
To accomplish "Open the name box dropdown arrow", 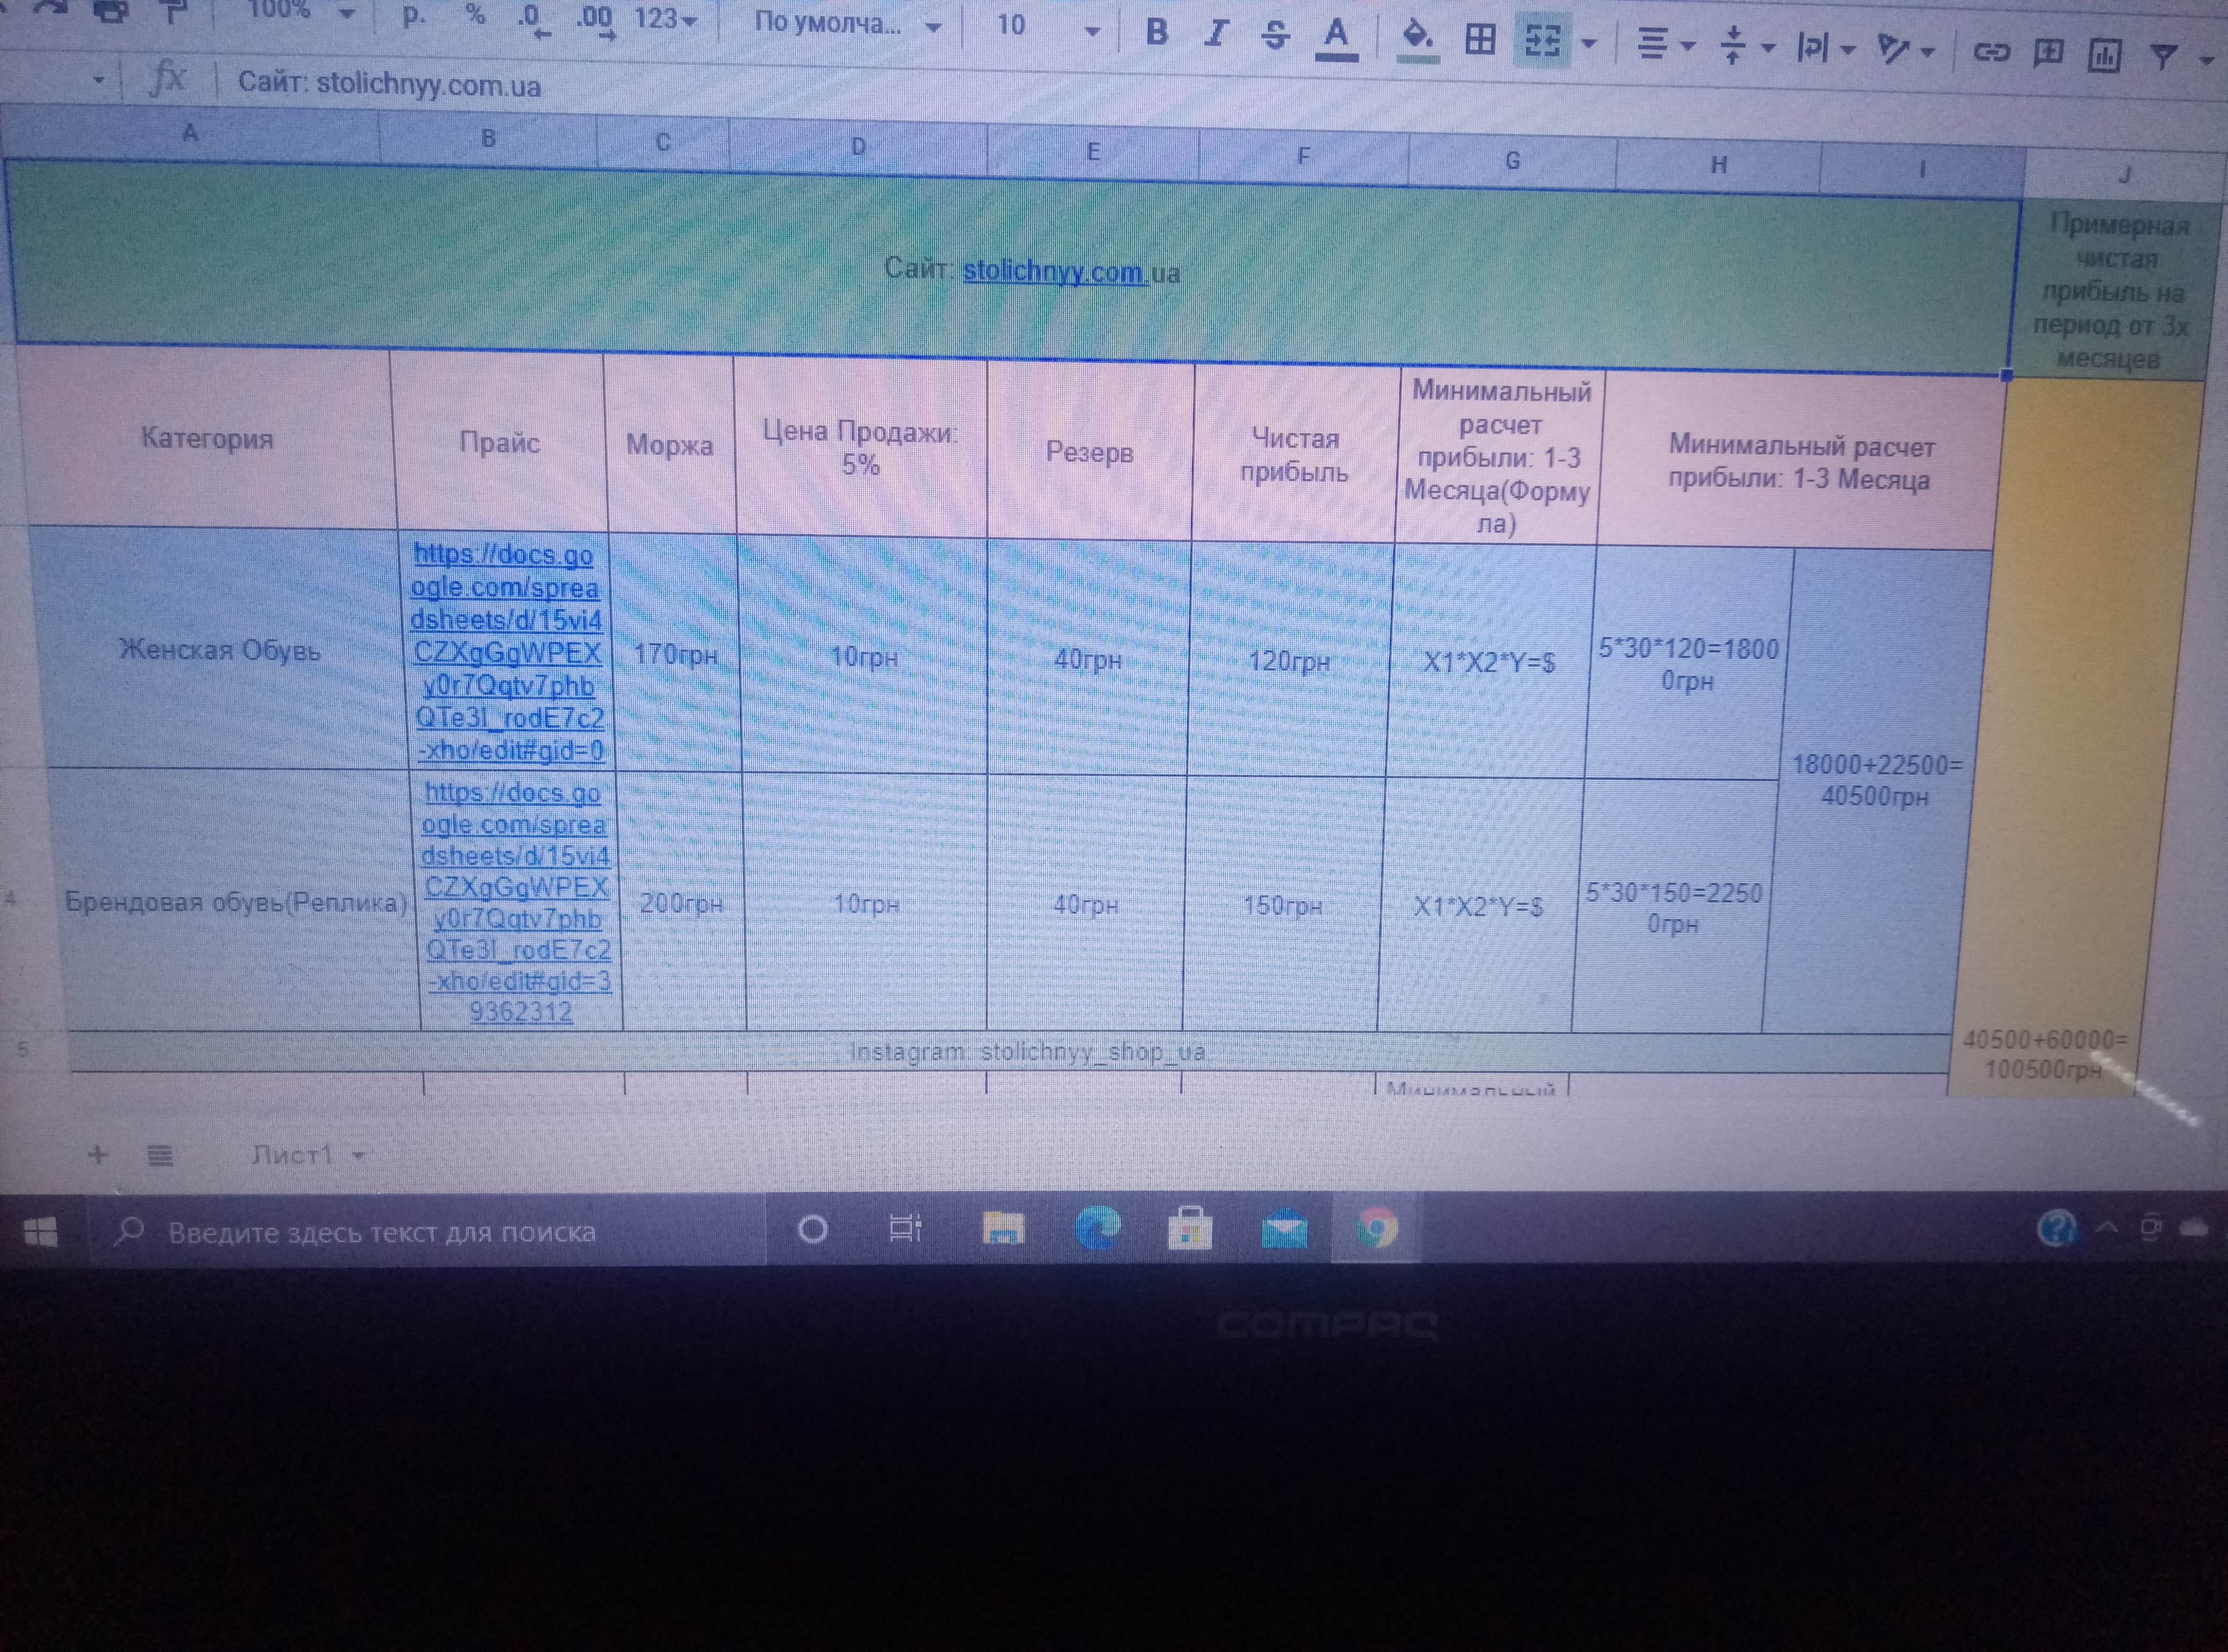I will [98, 79].
